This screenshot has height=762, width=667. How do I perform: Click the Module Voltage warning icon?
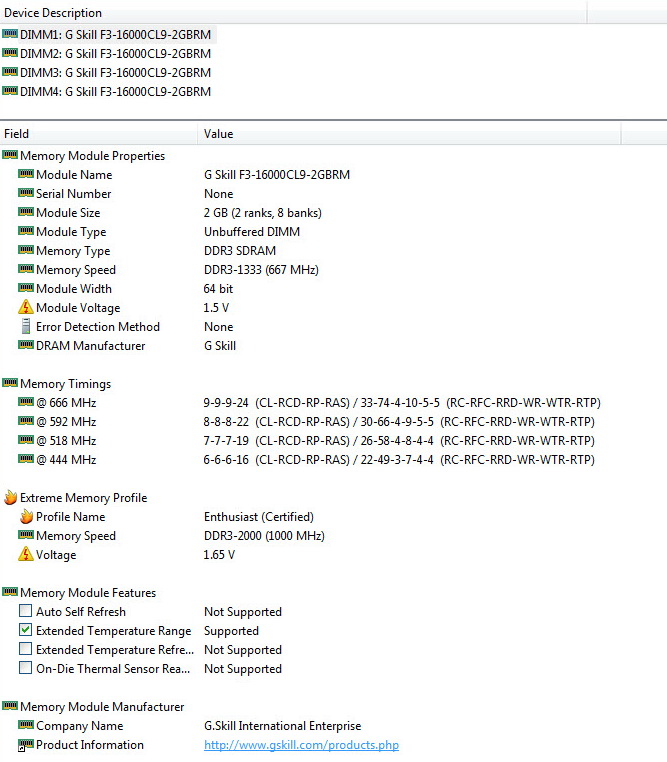(26, 307)
